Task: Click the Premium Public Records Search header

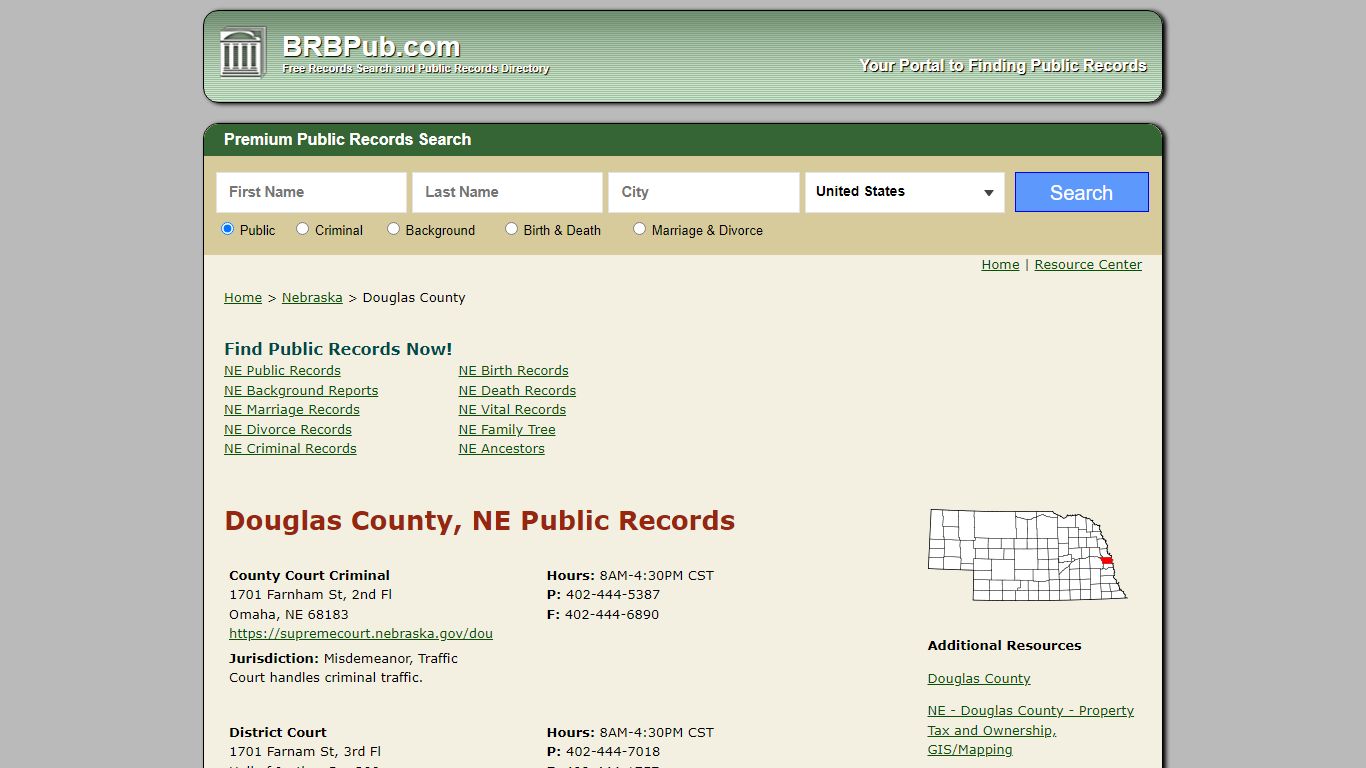Action: 347,140
